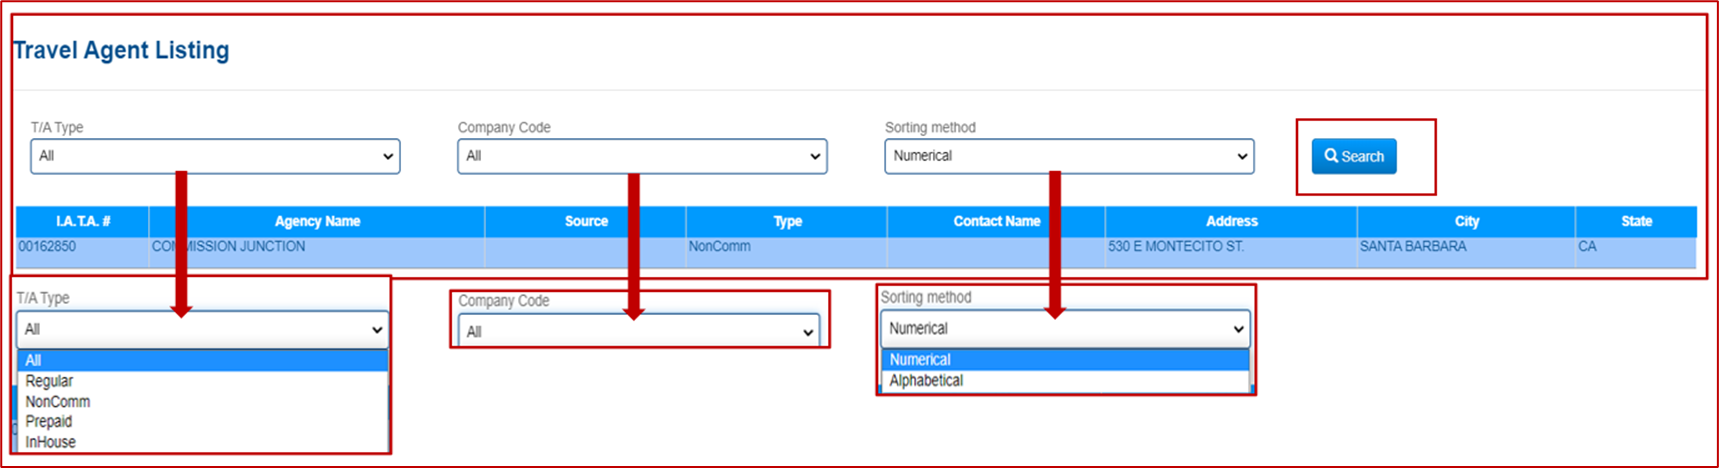Open the top T/A Type dropdown
Screen dimensions: 1719x468
click(215, 156)
